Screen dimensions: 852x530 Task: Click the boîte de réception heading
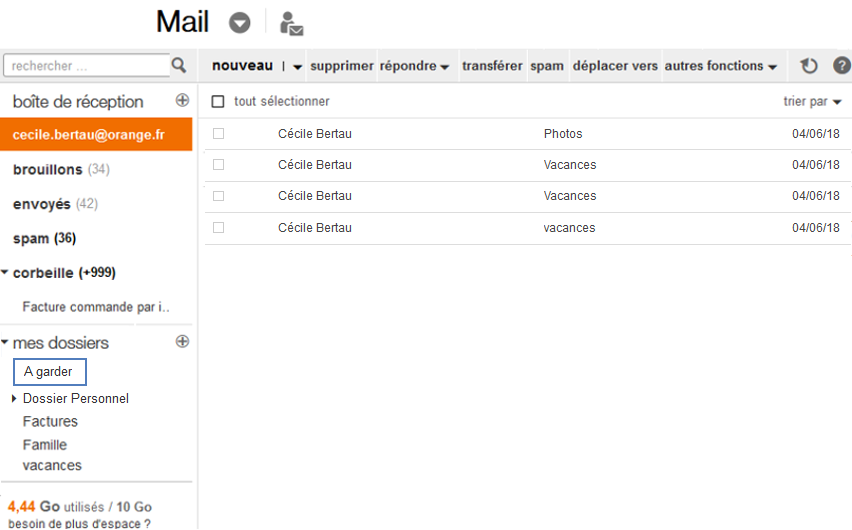point(78,102)
